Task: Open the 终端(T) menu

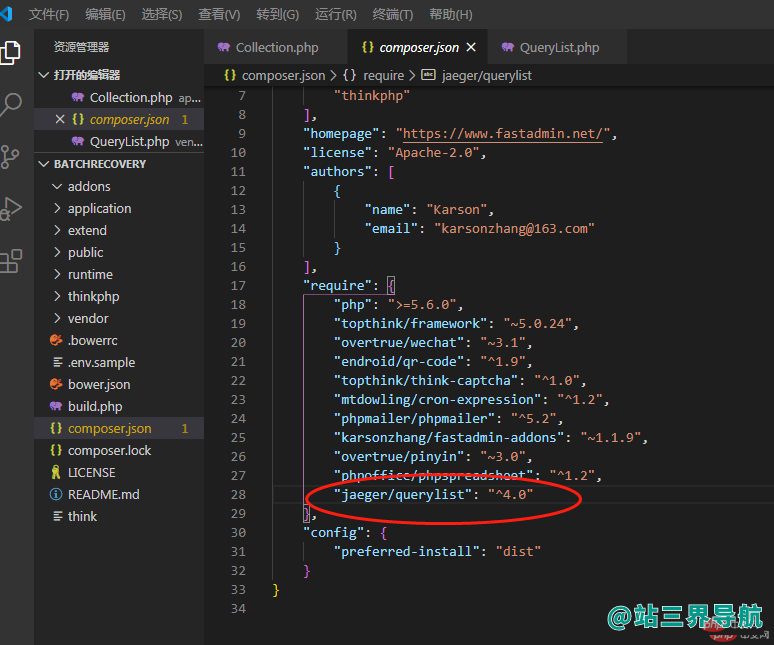Action: (392, 14)
